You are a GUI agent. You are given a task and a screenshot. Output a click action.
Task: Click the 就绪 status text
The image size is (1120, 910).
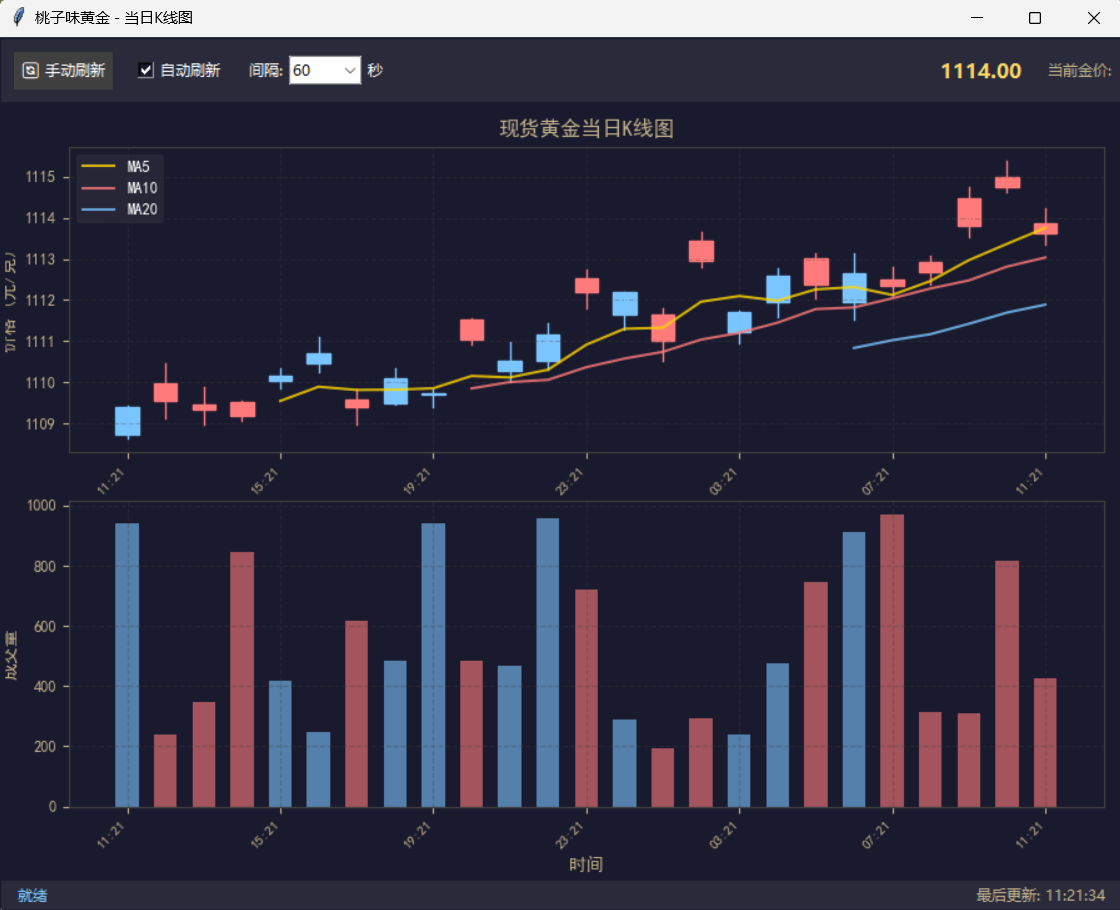pyautogui.click(x=32, y=895)
